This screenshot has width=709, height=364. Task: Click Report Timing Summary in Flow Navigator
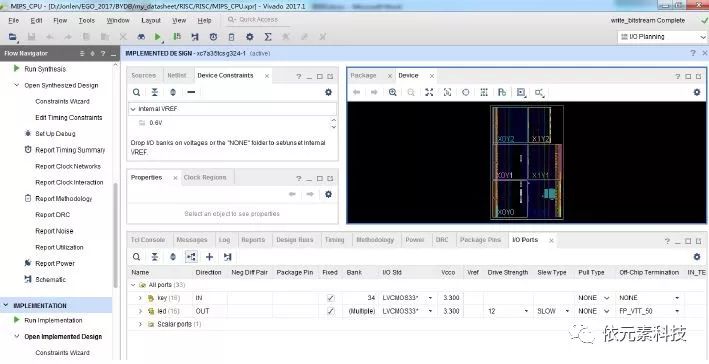(70, 150)
